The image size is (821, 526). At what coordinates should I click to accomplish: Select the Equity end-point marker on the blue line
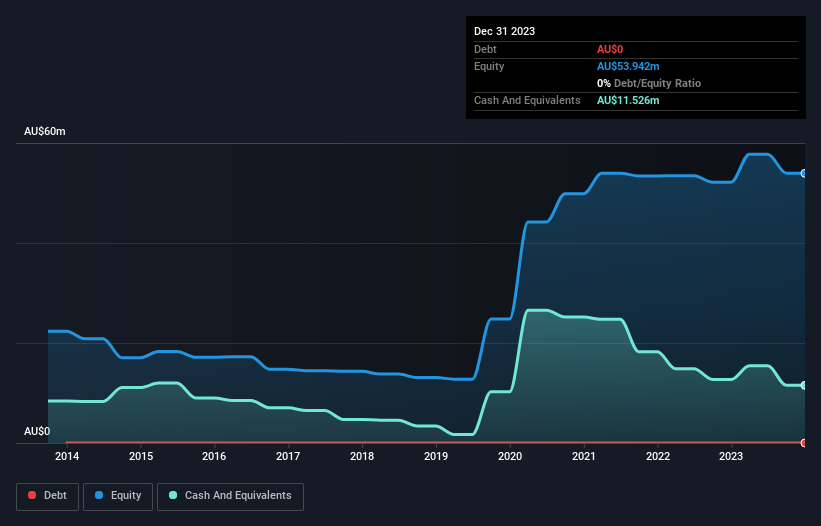click(x=804, y=173)
